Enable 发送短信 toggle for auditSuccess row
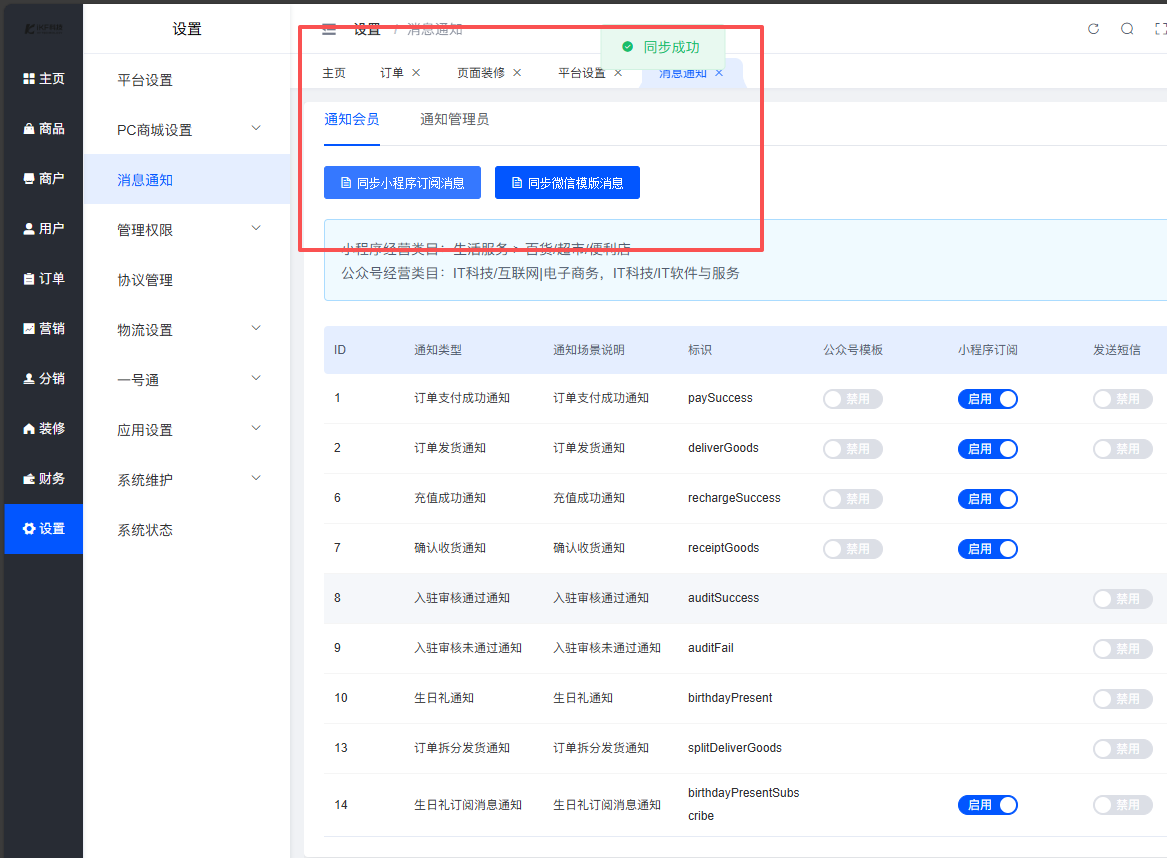The height and width of the screenshot is (858, 1167). click(1122, 599)
